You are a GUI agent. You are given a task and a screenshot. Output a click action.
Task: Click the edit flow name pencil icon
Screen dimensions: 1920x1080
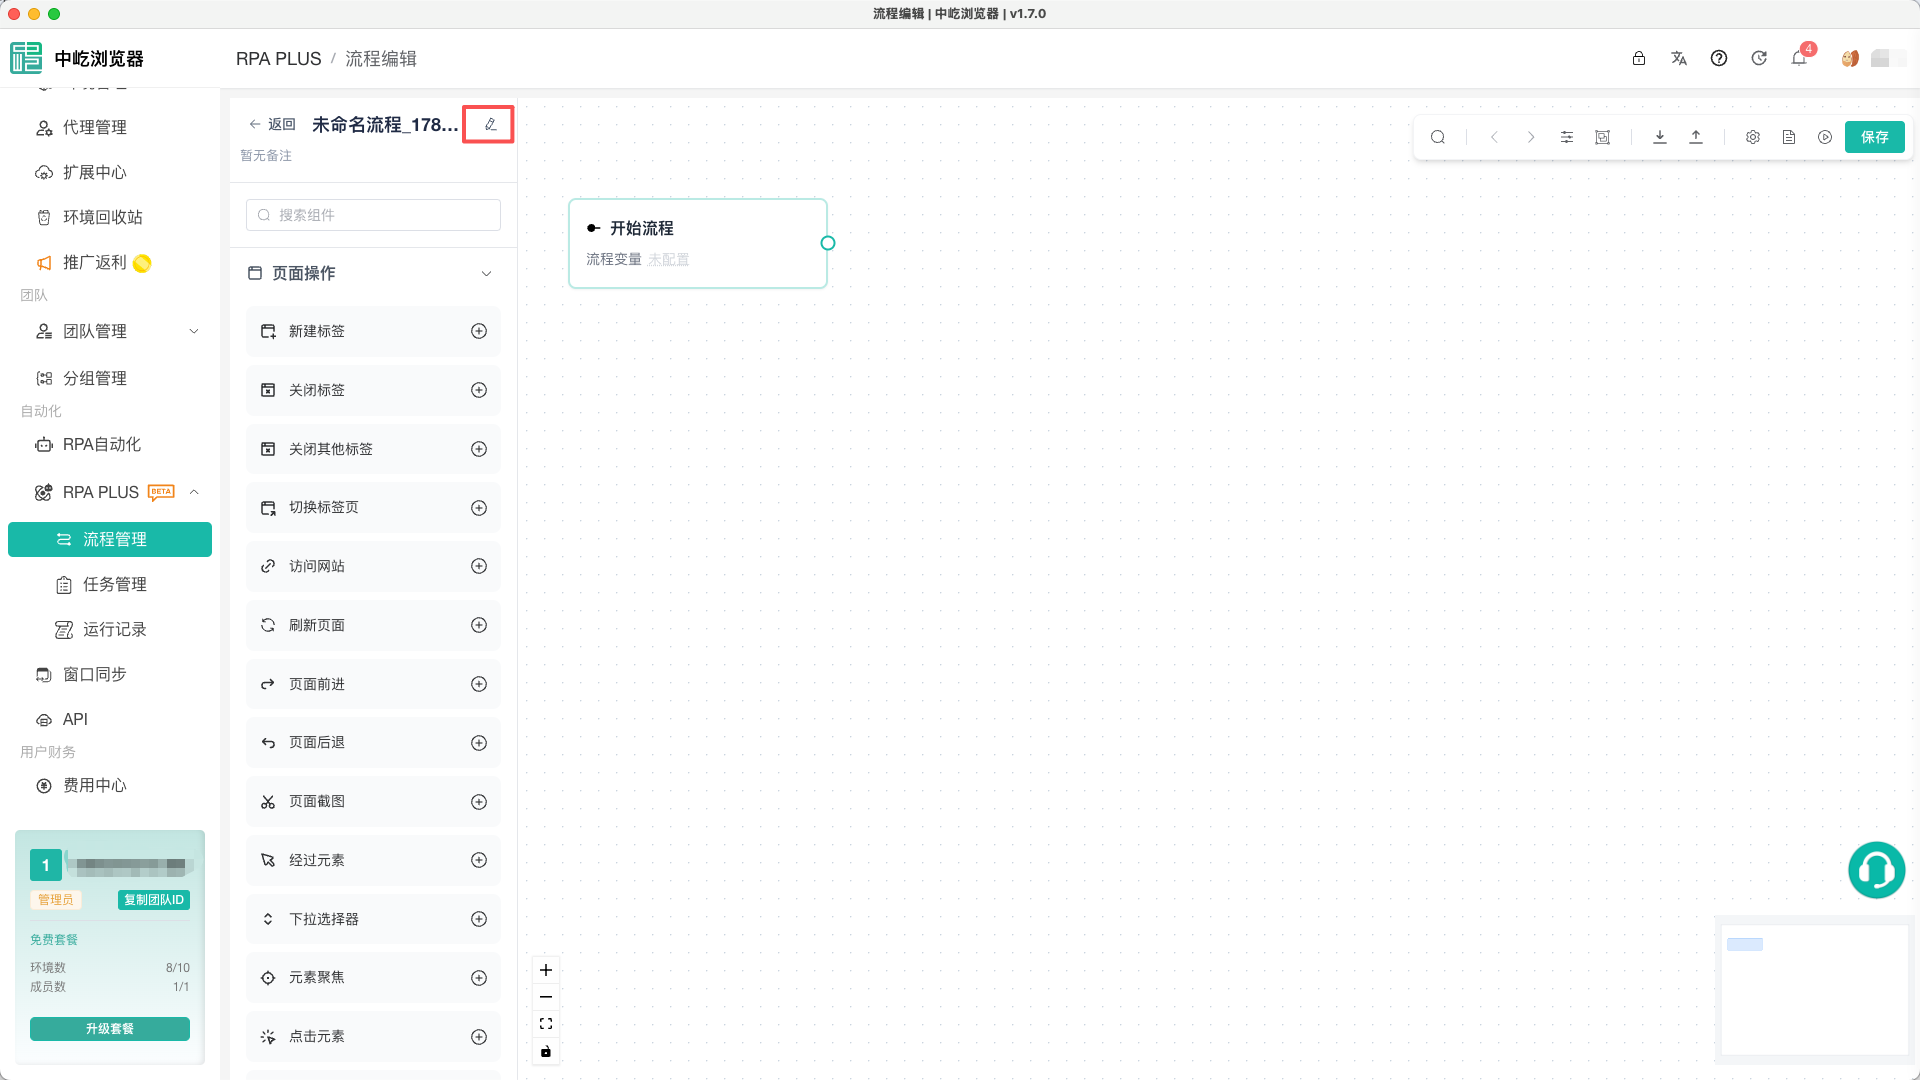(490, 125)
